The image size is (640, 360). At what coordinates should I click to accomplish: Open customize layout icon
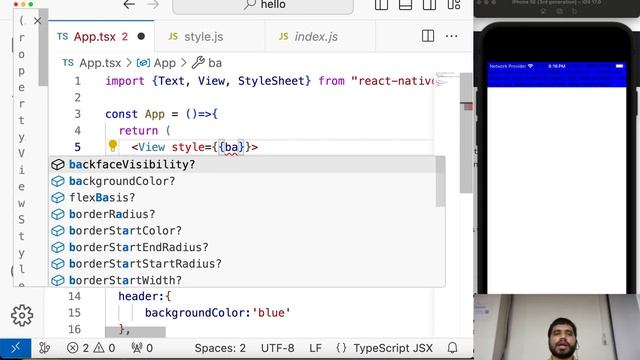pyautogui.click(x=454, y=5)
